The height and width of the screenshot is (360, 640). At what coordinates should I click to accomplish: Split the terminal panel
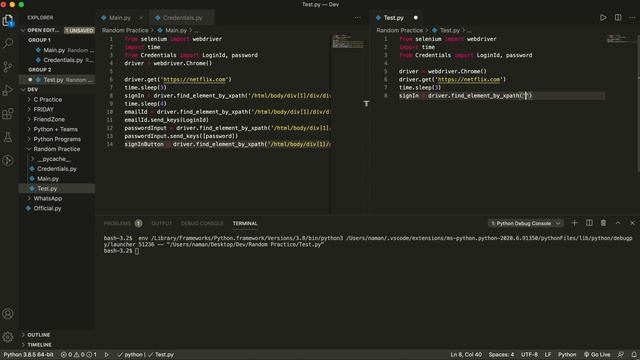click(x=589, y=223)
